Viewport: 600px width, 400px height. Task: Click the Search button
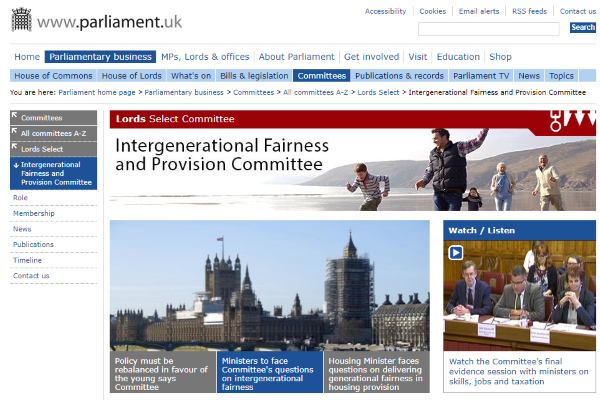[583, 27]
